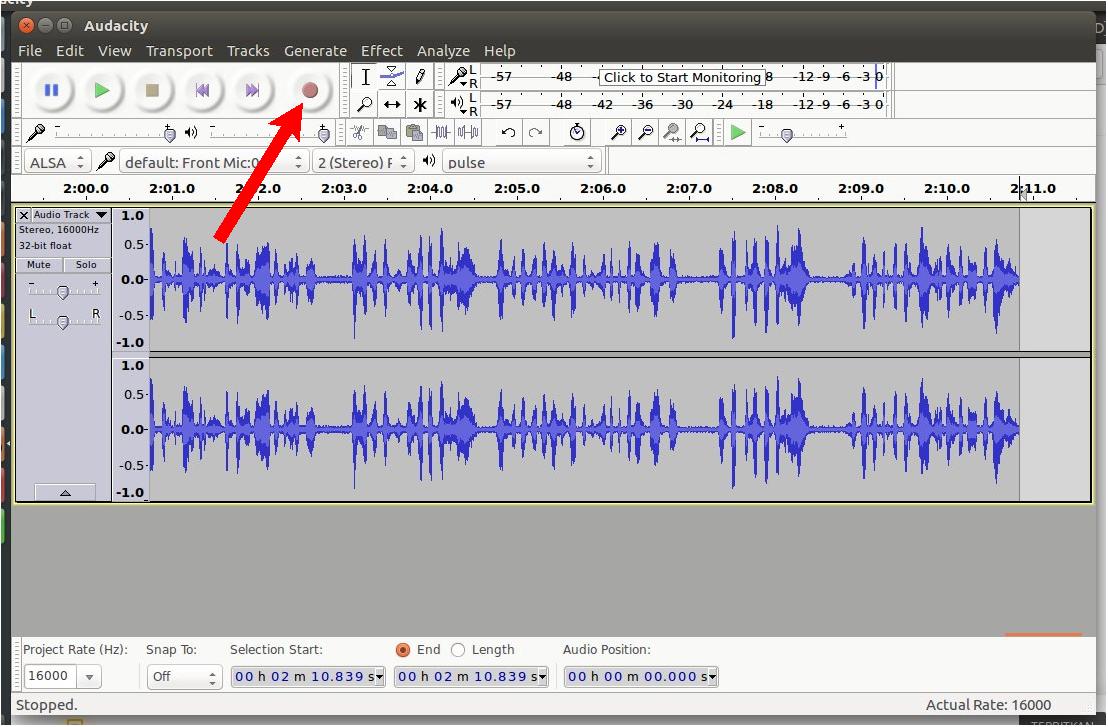The height and width of the screenshot is (727, 1108).
Task: Click the Undo arrow icon
Action: coord(508,132)
